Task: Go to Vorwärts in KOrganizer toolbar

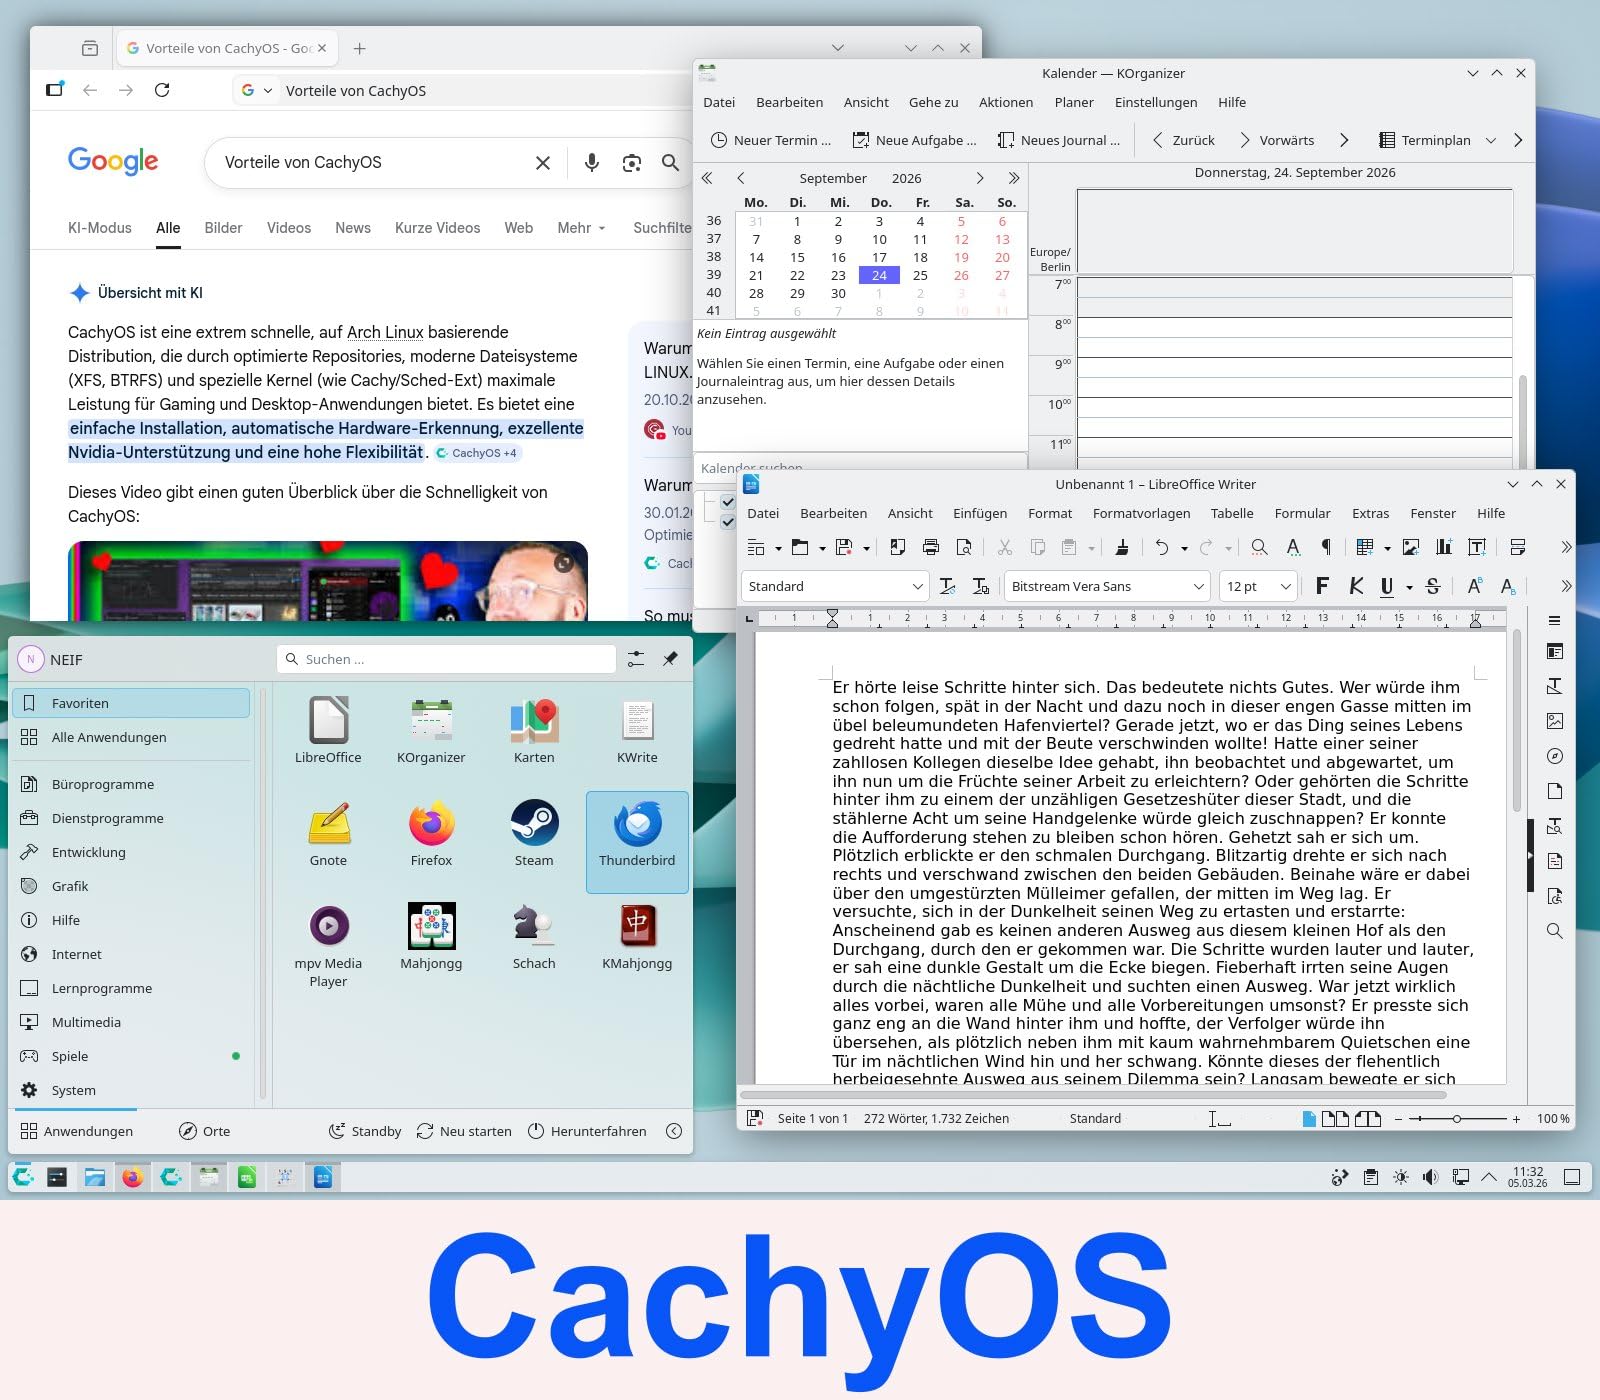Action: 1276,140
